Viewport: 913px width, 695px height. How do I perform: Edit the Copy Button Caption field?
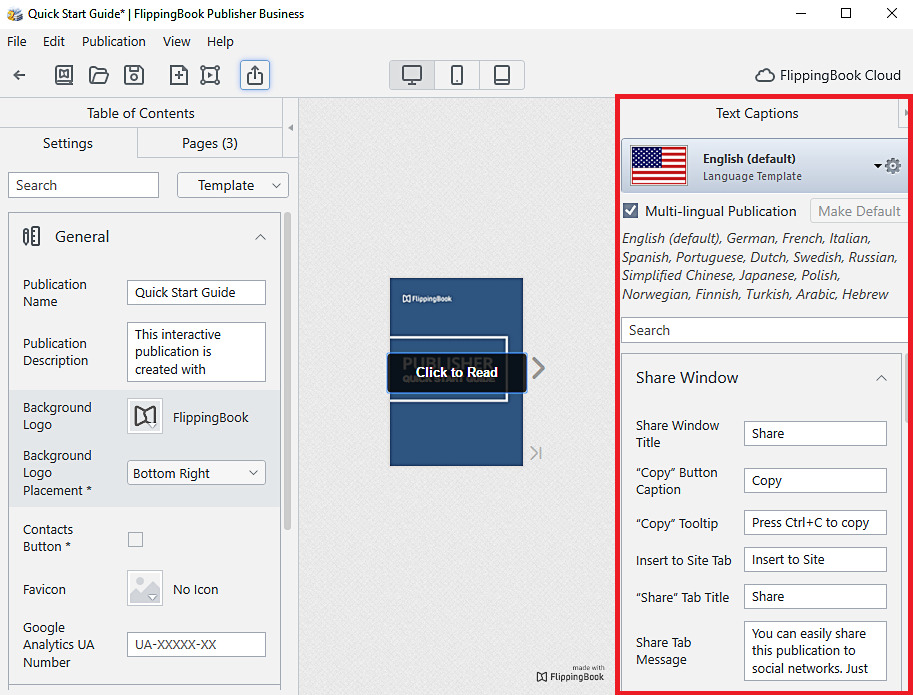coord(815,481)
